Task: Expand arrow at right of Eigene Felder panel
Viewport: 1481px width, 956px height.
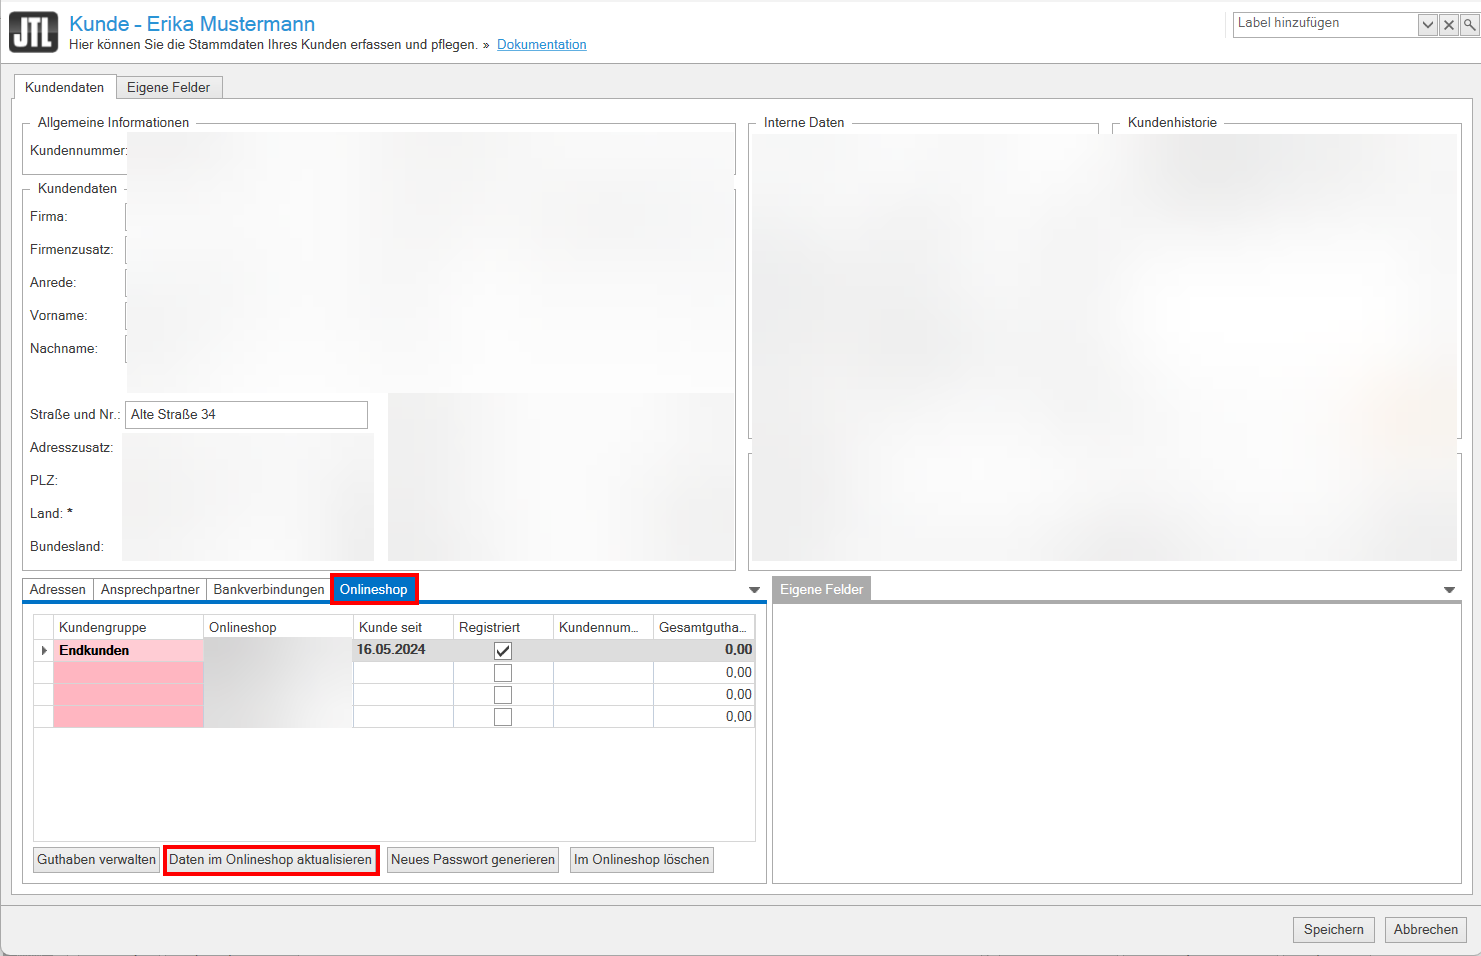Action: (x=1449, y=590)
